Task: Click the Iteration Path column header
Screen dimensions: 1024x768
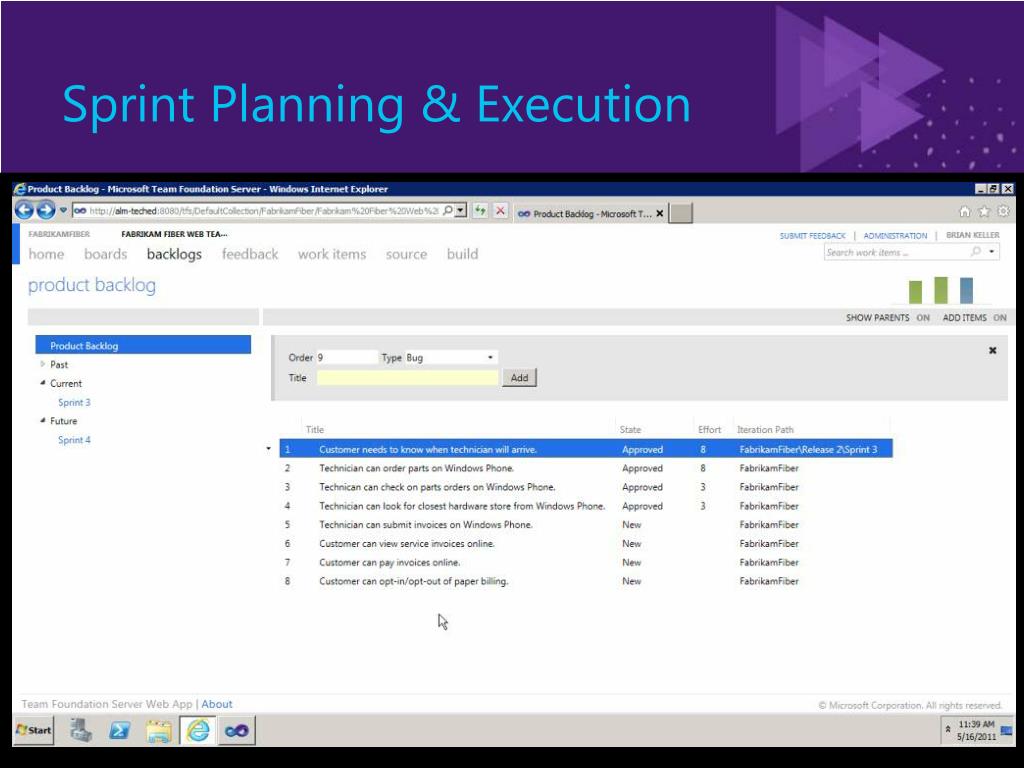Action: pos(765,429)
